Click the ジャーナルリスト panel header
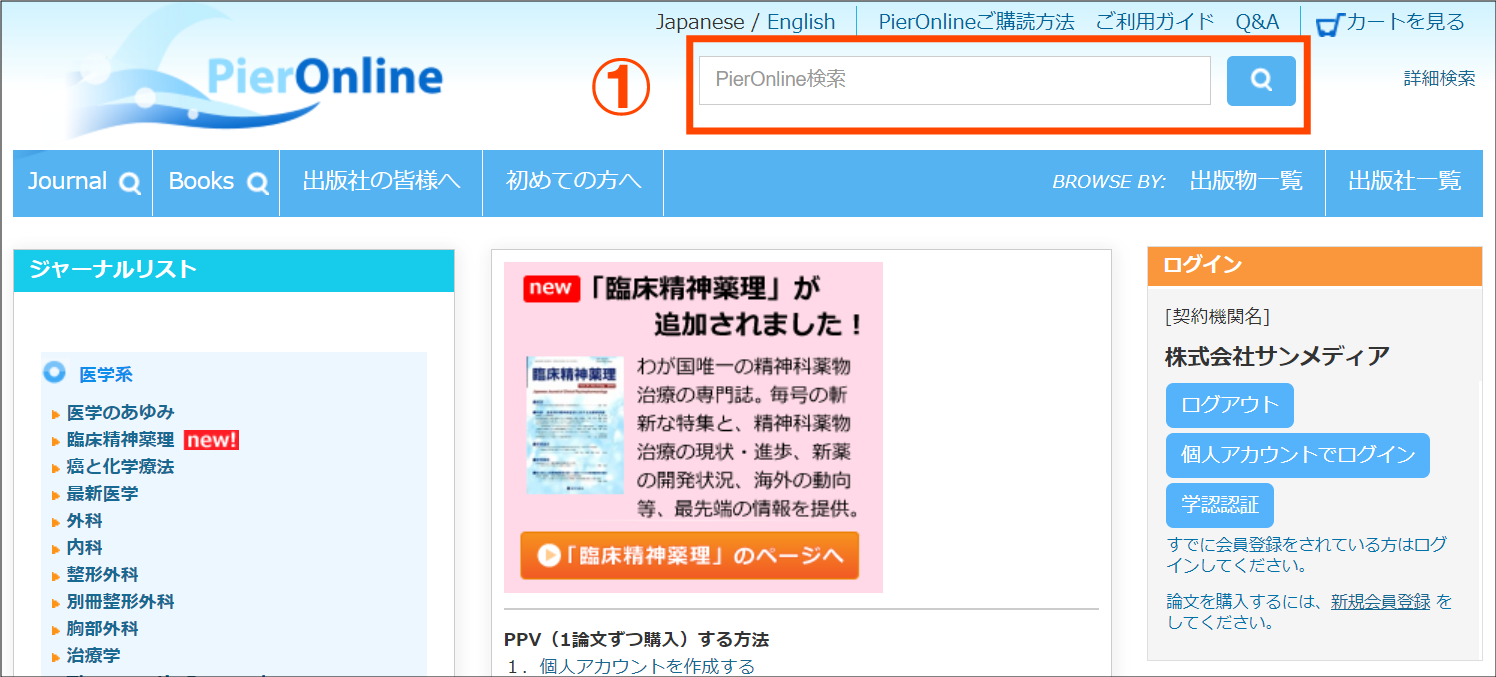 [x=234, y=270]
